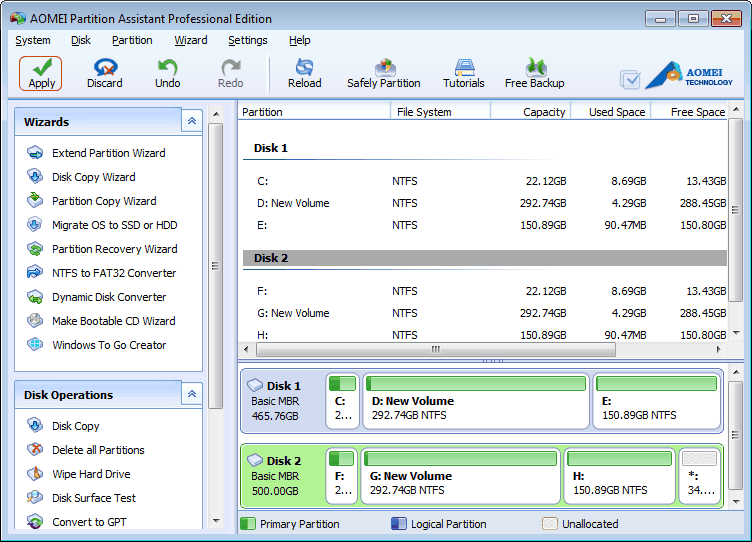The height and width of the screenshot is (542, 752).
Task: Start the Windows To Go Creator
Action: (x=109, y=345)
